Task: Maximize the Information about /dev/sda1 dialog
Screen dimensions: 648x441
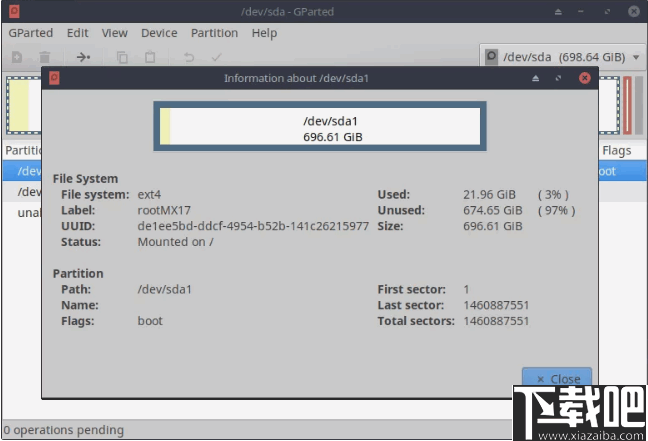Action: pyautogui.click(x=558, y=78)
